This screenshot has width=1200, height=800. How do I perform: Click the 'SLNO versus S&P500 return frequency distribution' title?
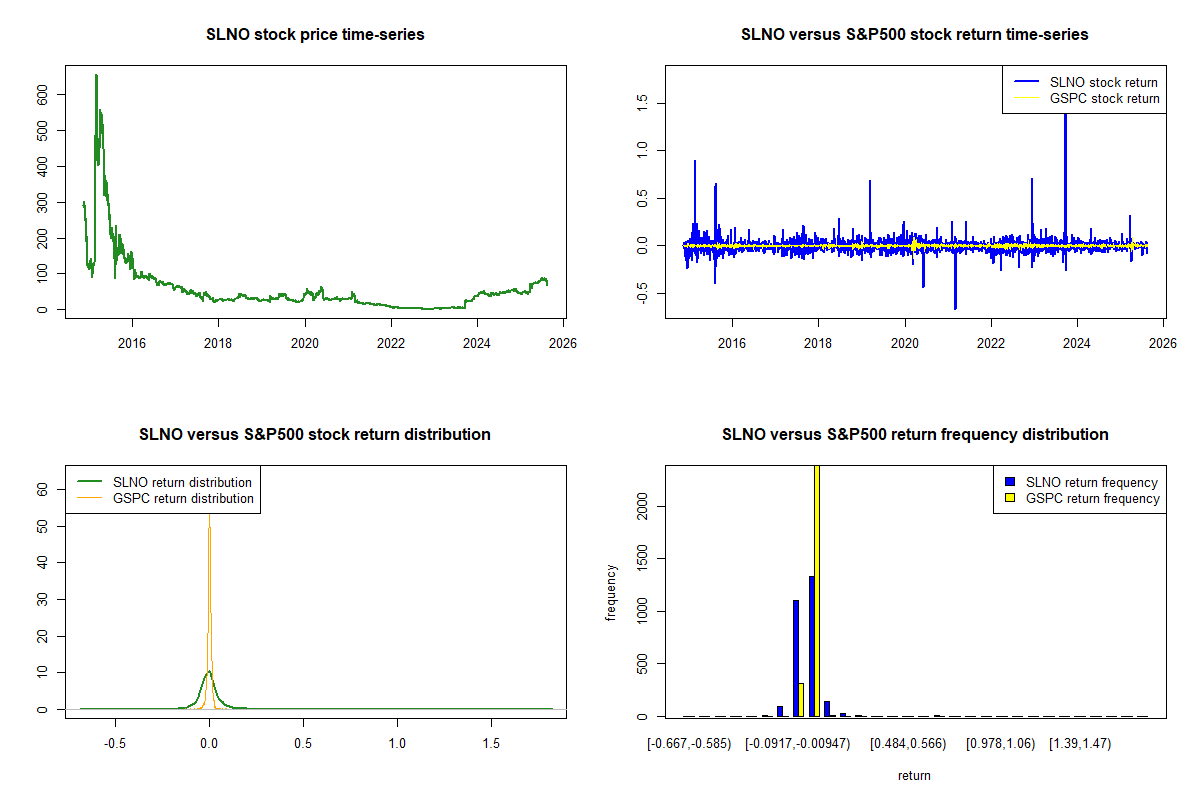(914, 435)
